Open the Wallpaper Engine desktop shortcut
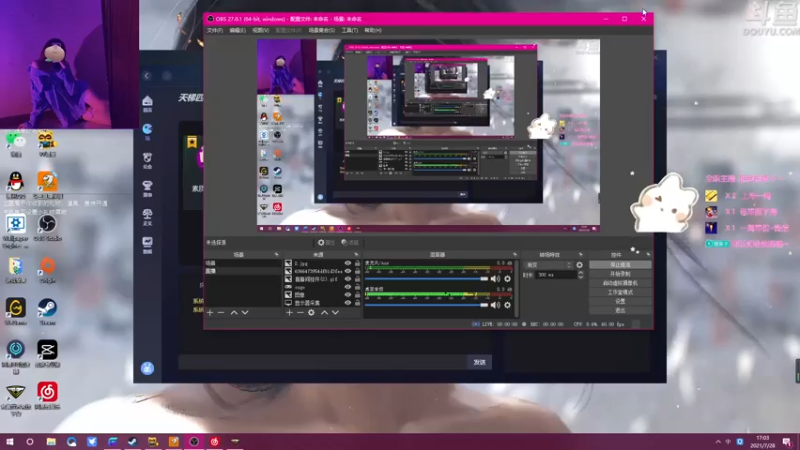 (x=15, y=231)
